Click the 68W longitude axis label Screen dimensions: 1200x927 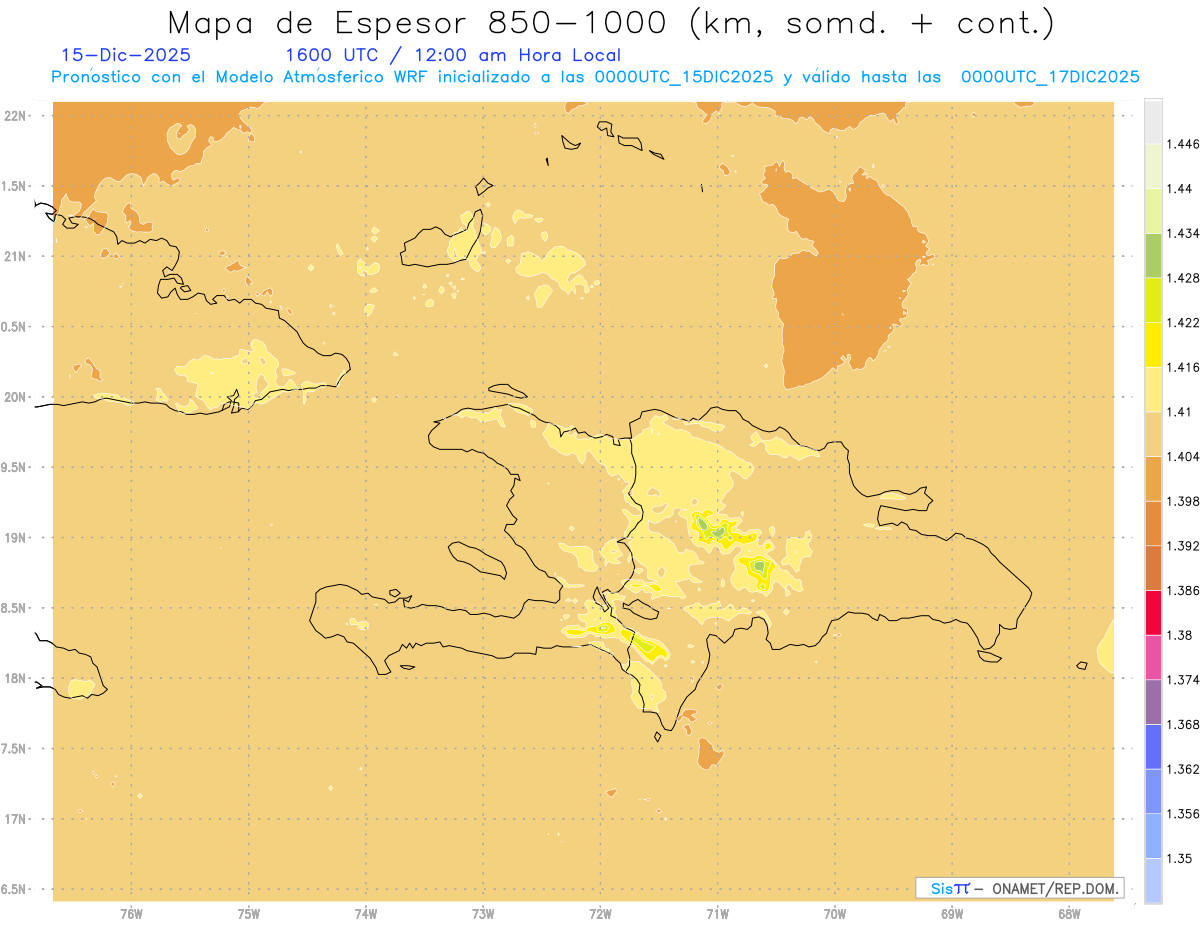tap(1069, 914)
